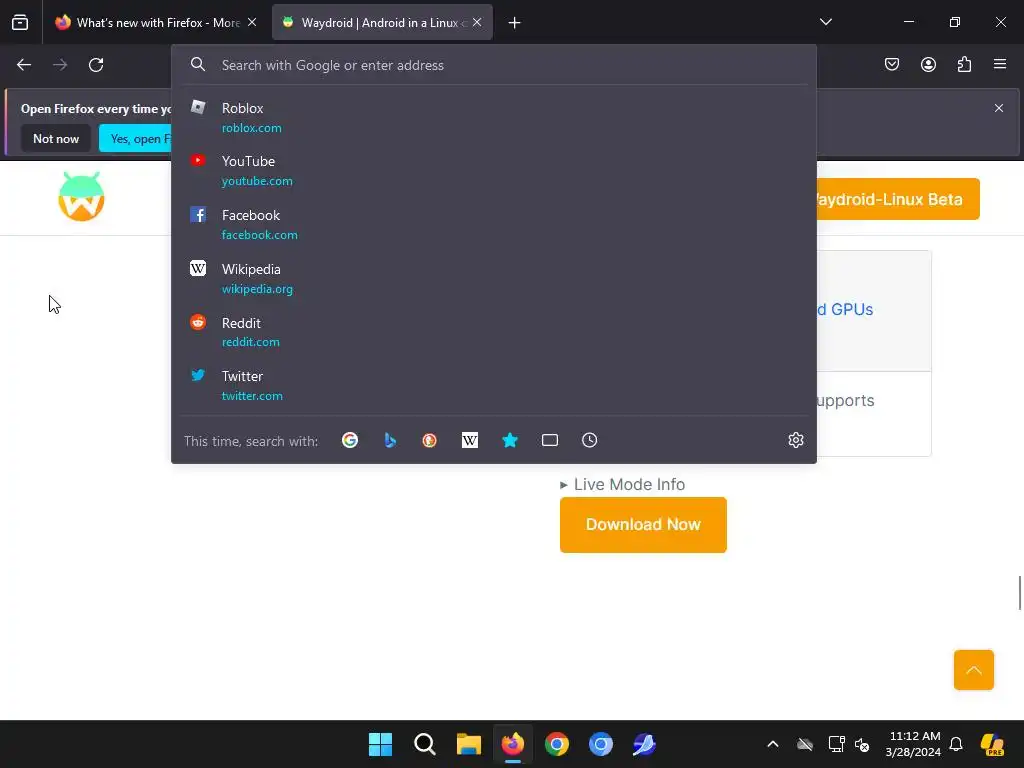Select the Wikipedia suggestion

[494, 278]
